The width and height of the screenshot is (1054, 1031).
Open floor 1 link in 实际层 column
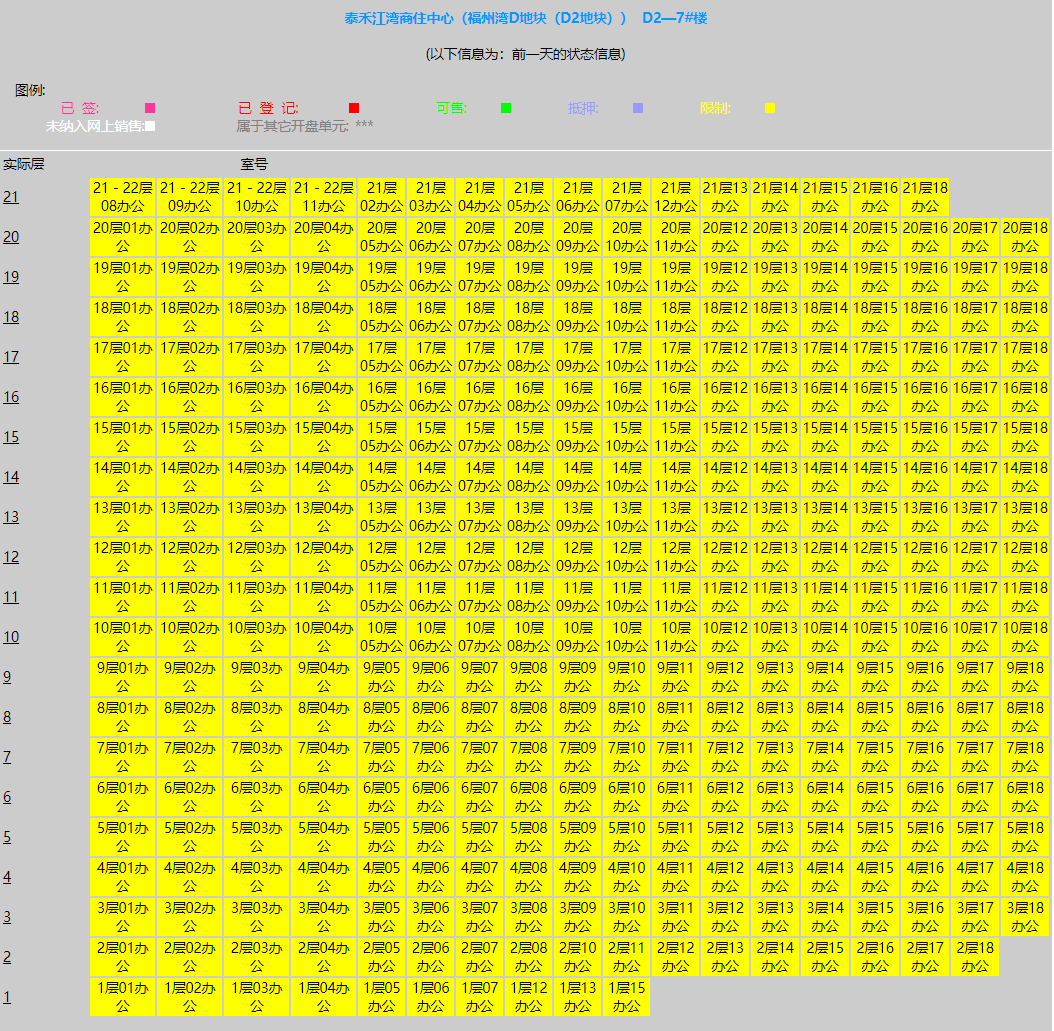[x=7, y=997]
